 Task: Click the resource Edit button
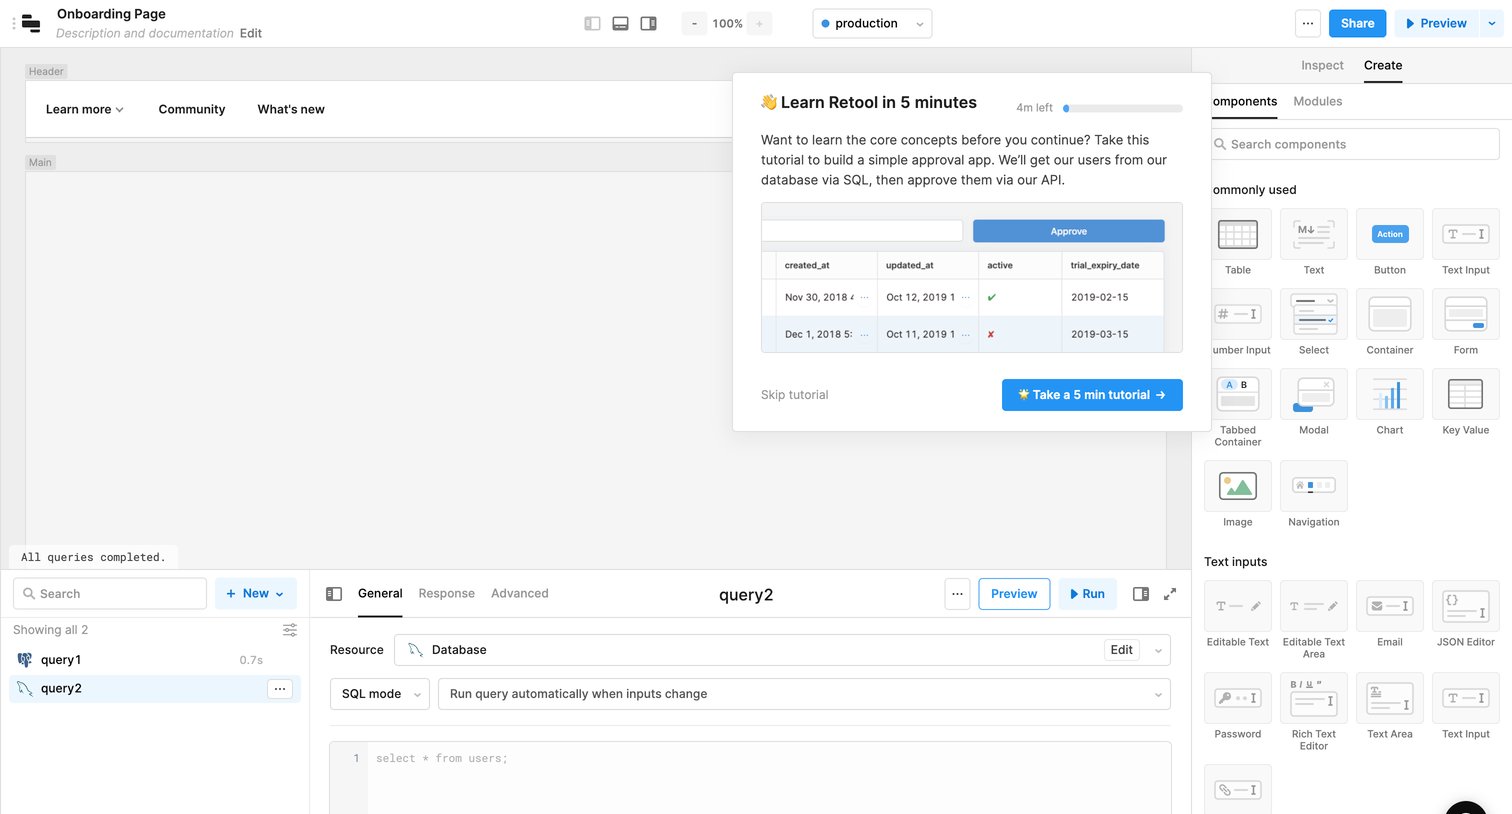point(1122,650)
